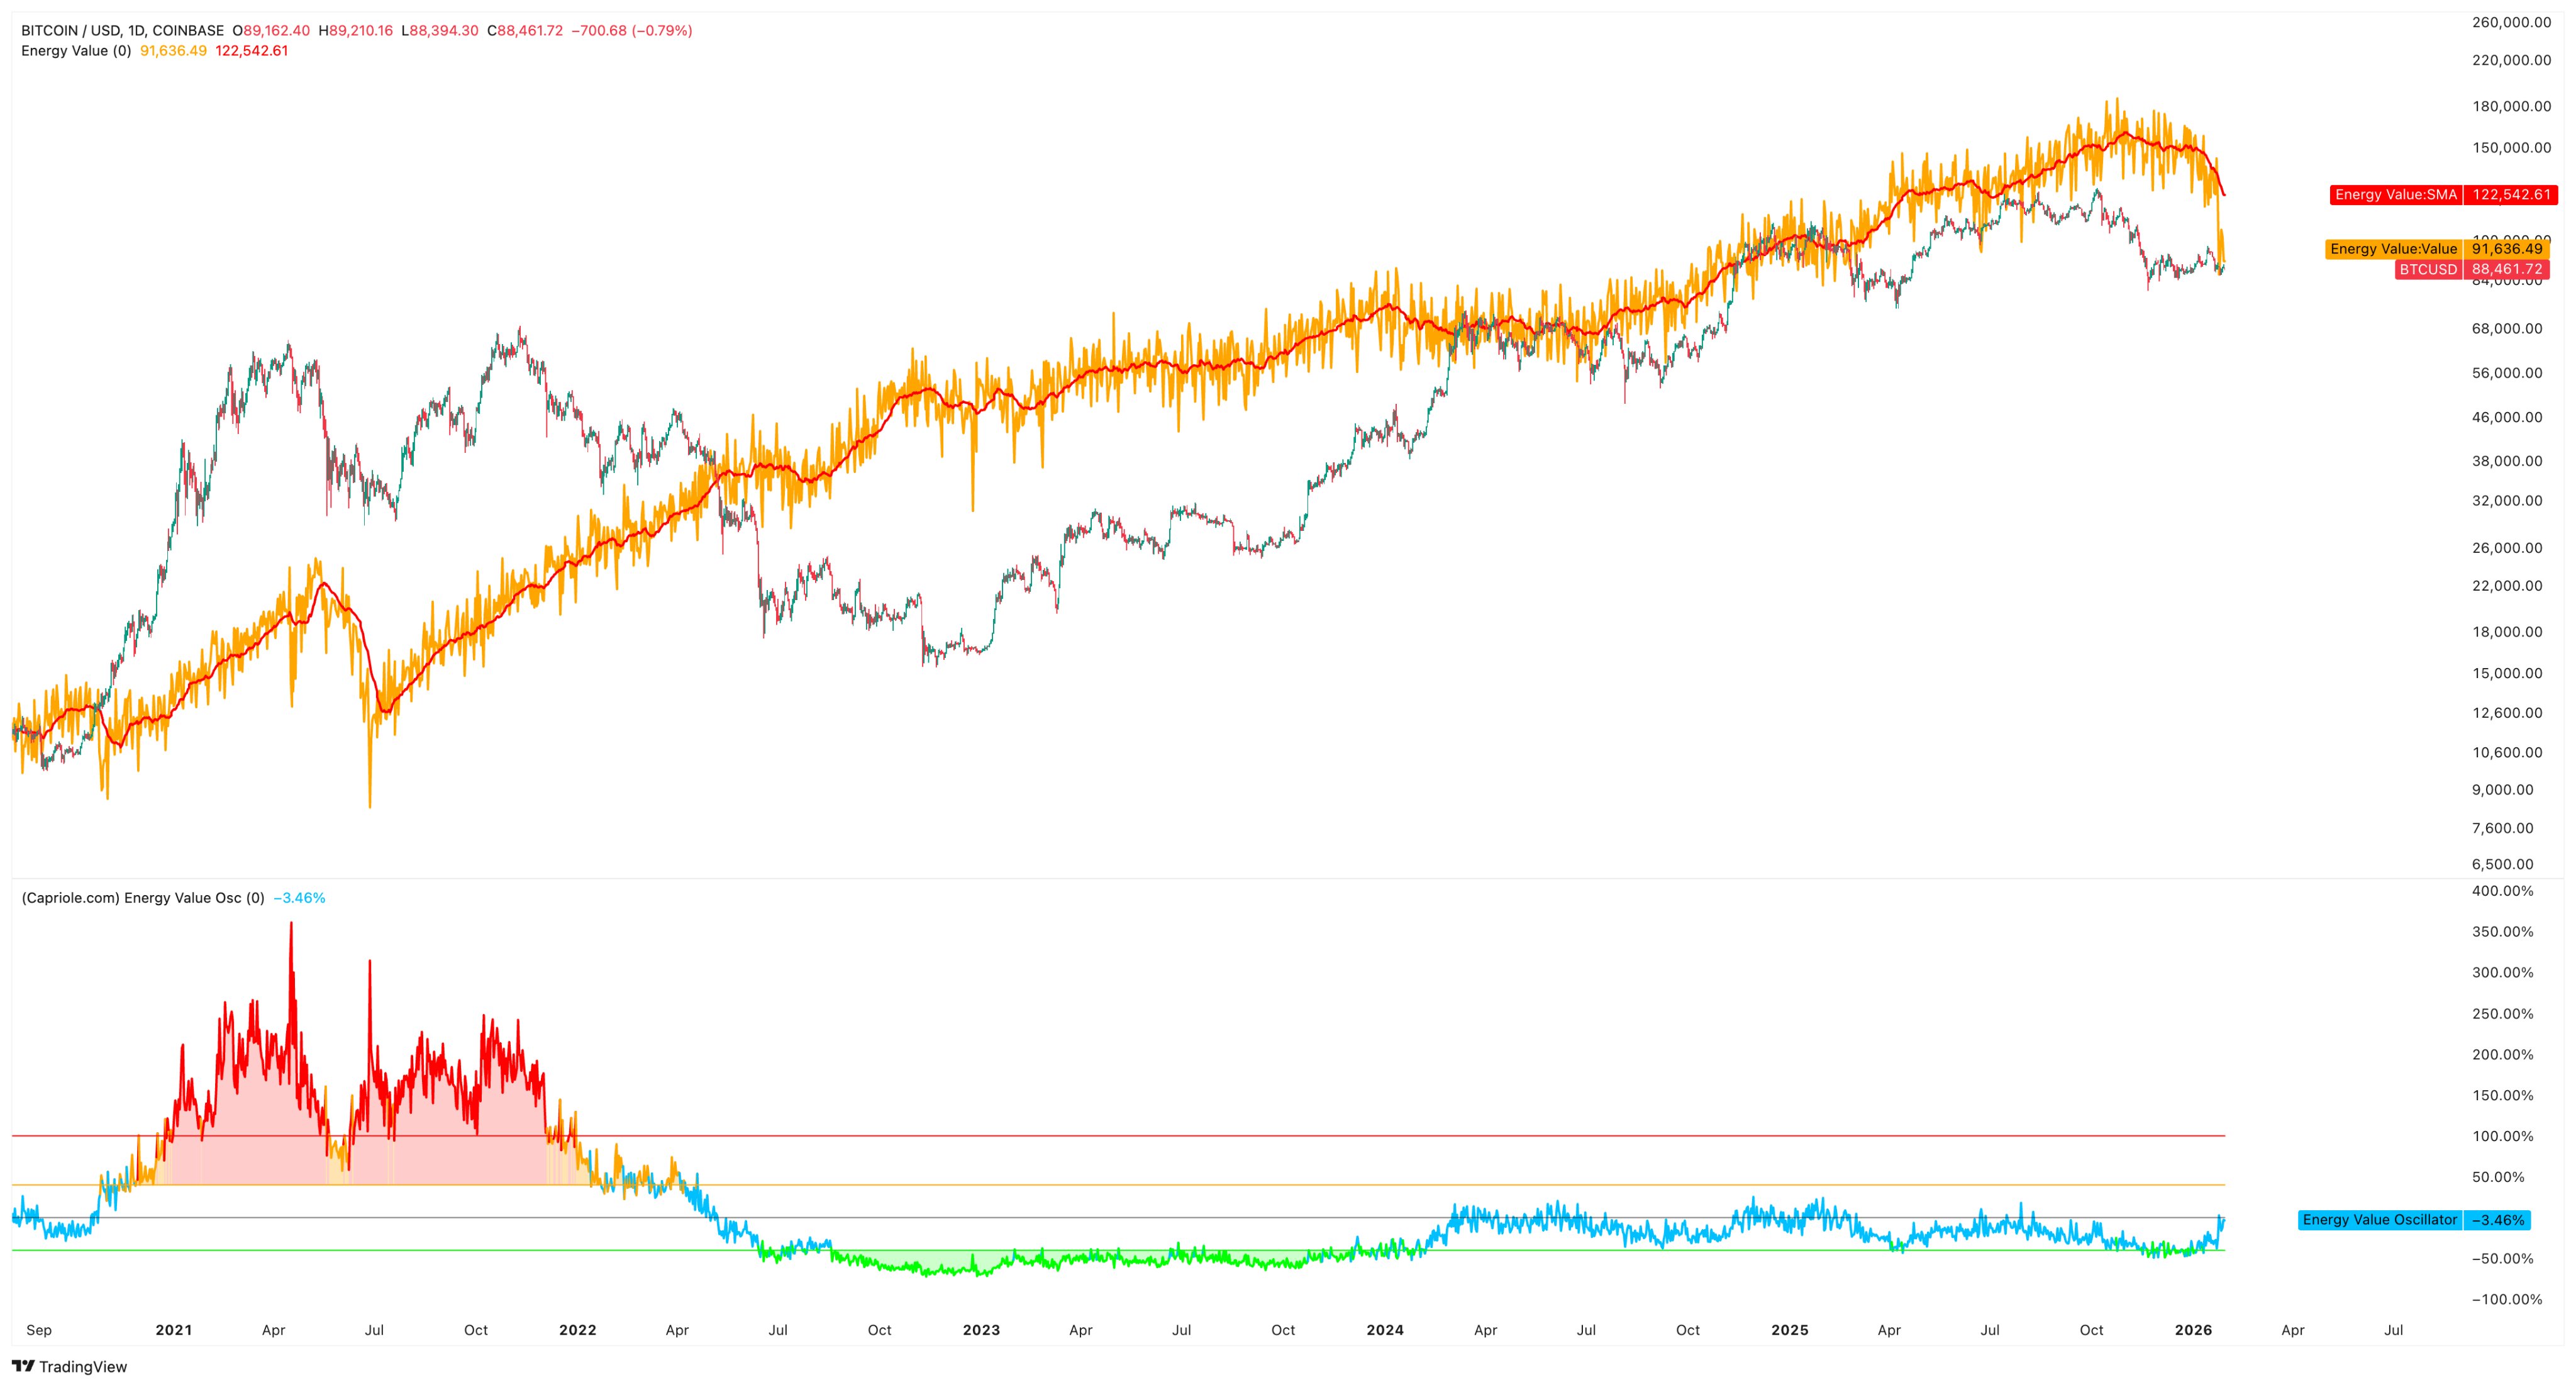This screenshot has width=2576, height=1387.
Task: Click the 2022 label on time axis
Action: tap(577, 1330)
